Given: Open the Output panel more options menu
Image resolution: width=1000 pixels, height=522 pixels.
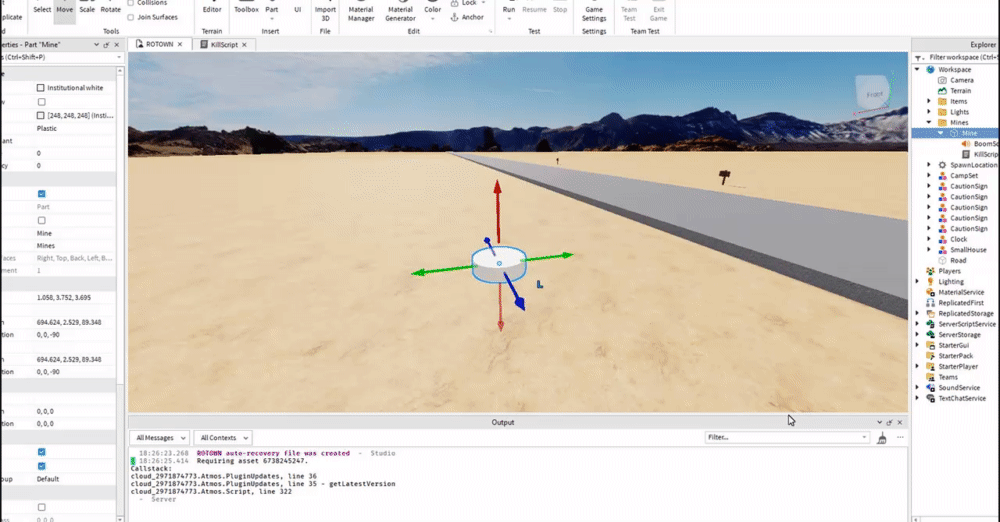Looking at the screenshot, I should point(901,438).
